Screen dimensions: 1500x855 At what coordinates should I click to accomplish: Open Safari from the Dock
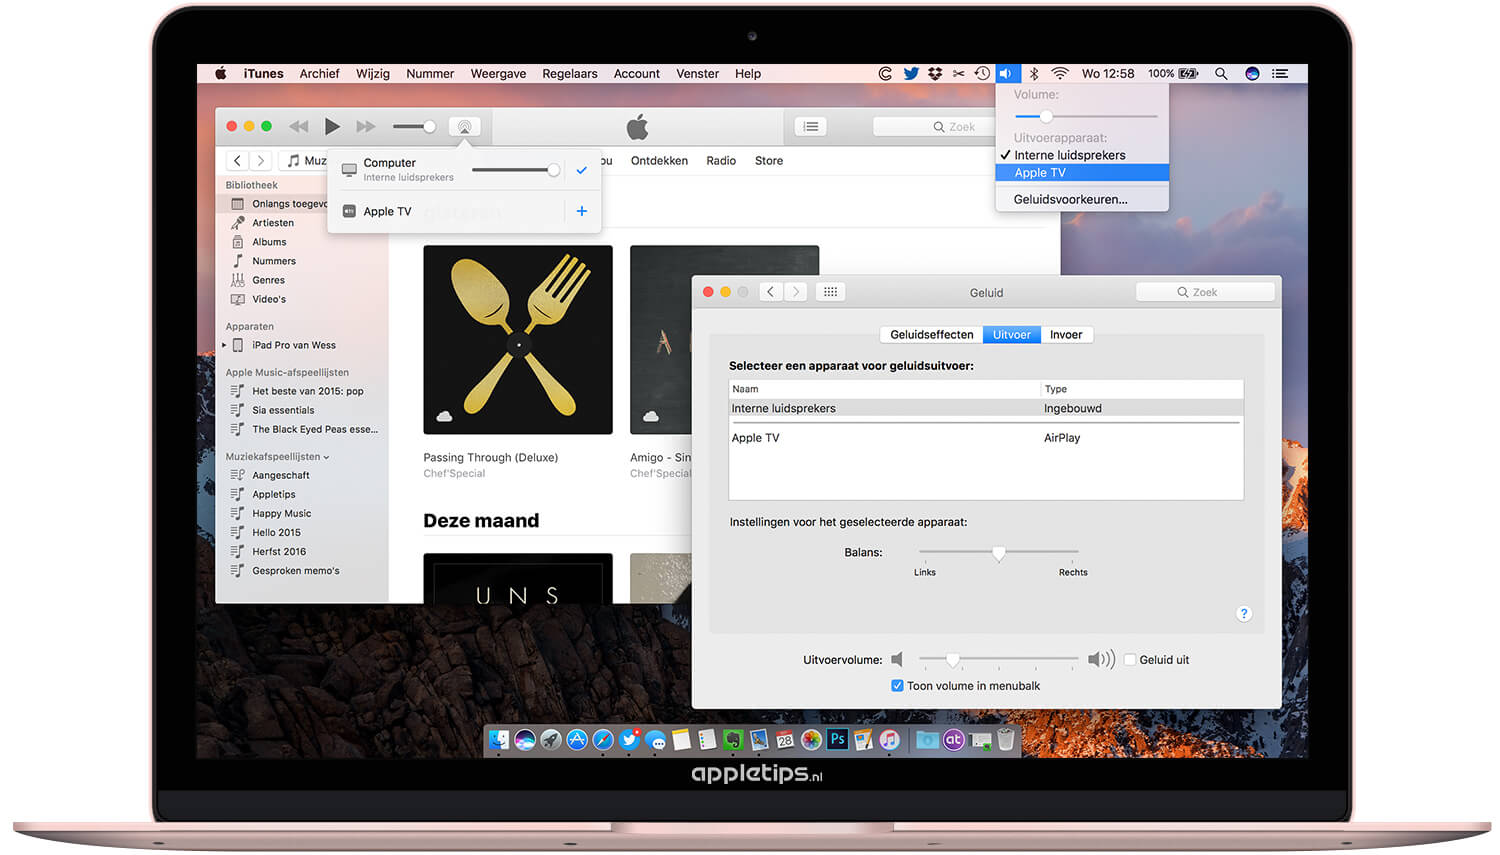point(603,740)
